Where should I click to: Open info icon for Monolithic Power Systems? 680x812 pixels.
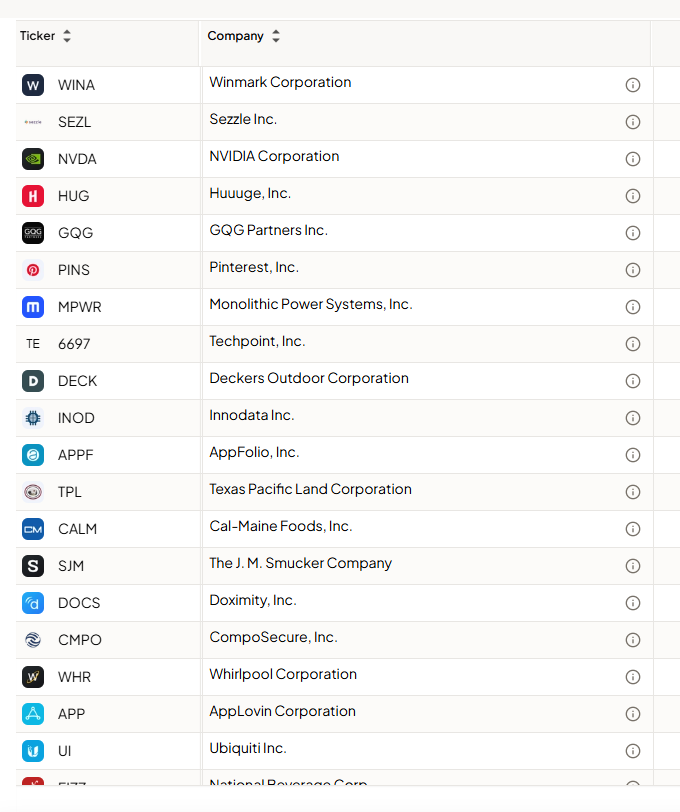(633, 307)
